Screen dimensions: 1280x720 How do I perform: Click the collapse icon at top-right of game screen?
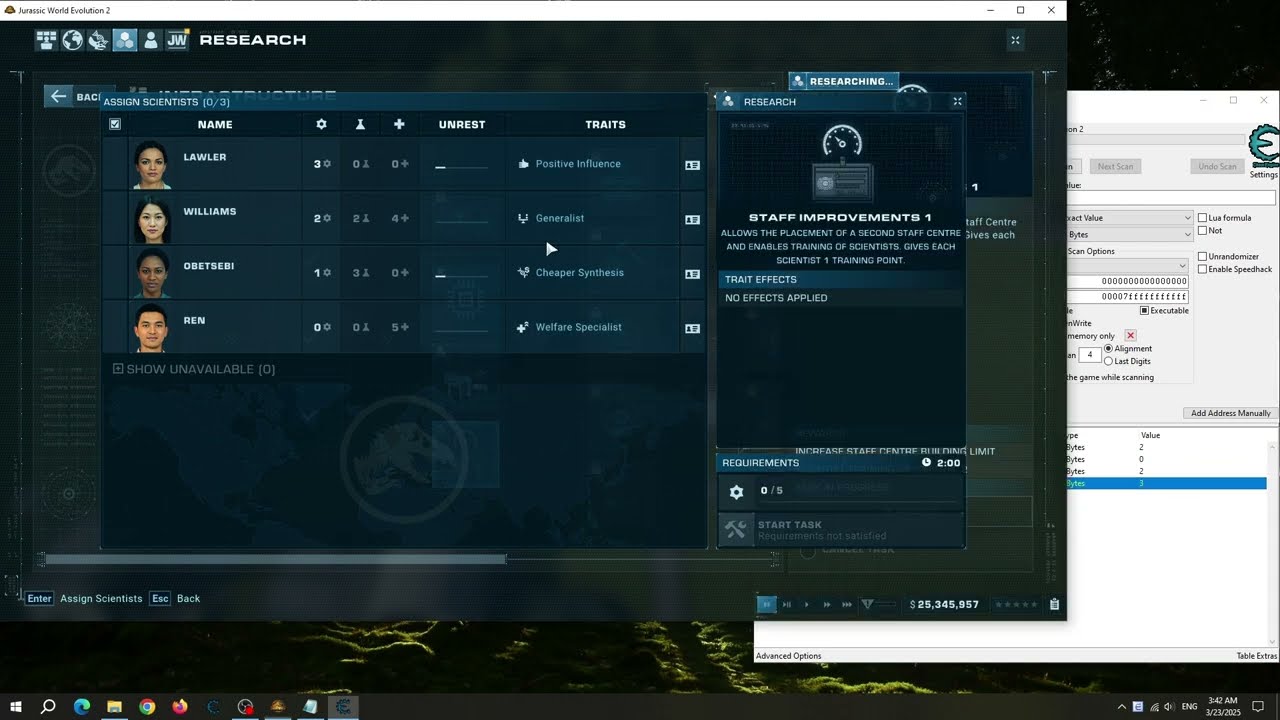1015,40
